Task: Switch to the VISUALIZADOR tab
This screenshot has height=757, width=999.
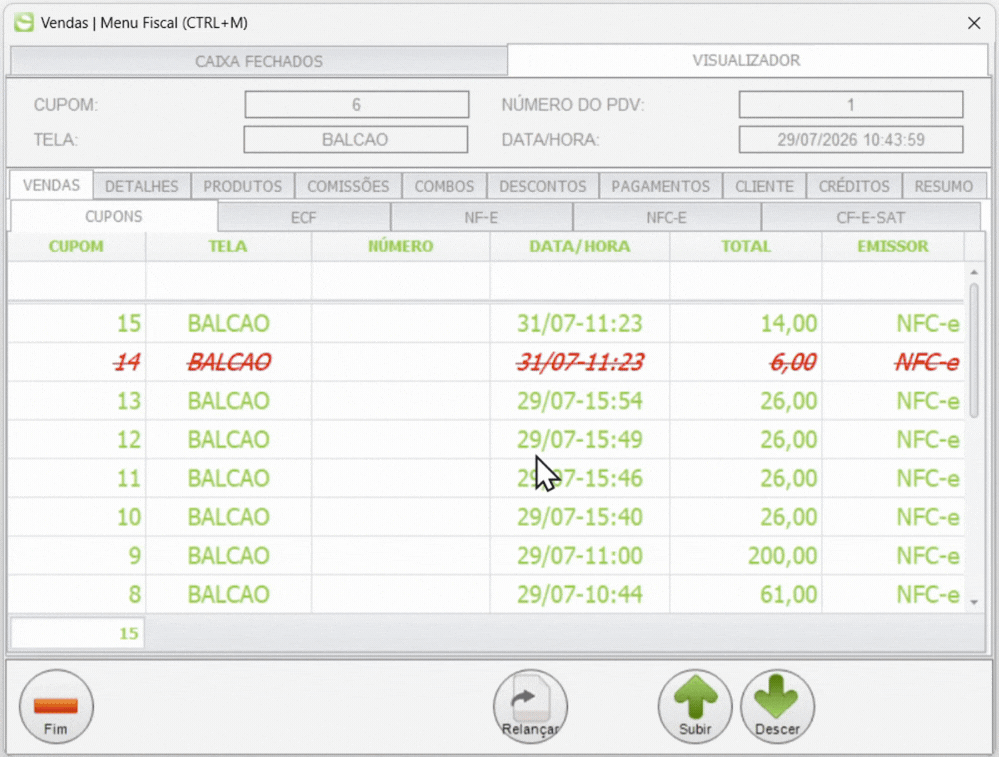Action: coord(747,61)
